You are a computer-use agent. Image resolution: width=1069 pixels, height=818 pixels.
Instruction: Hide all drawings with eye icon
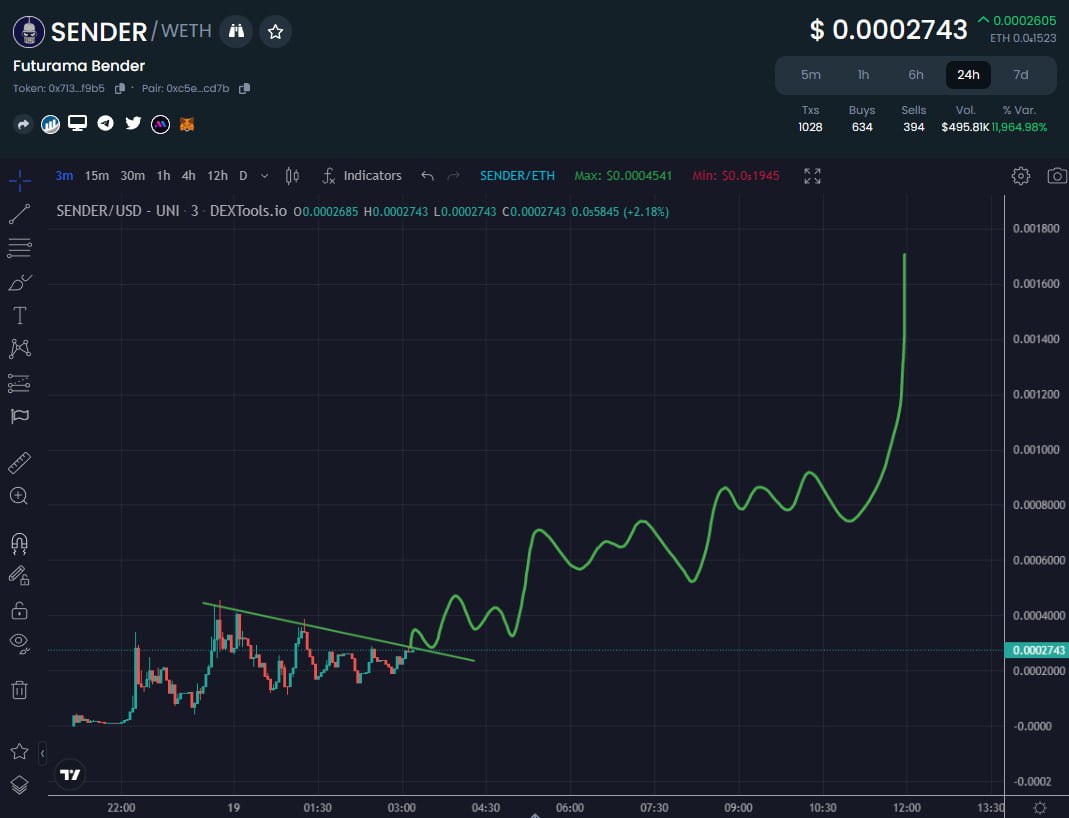(19, 643)
